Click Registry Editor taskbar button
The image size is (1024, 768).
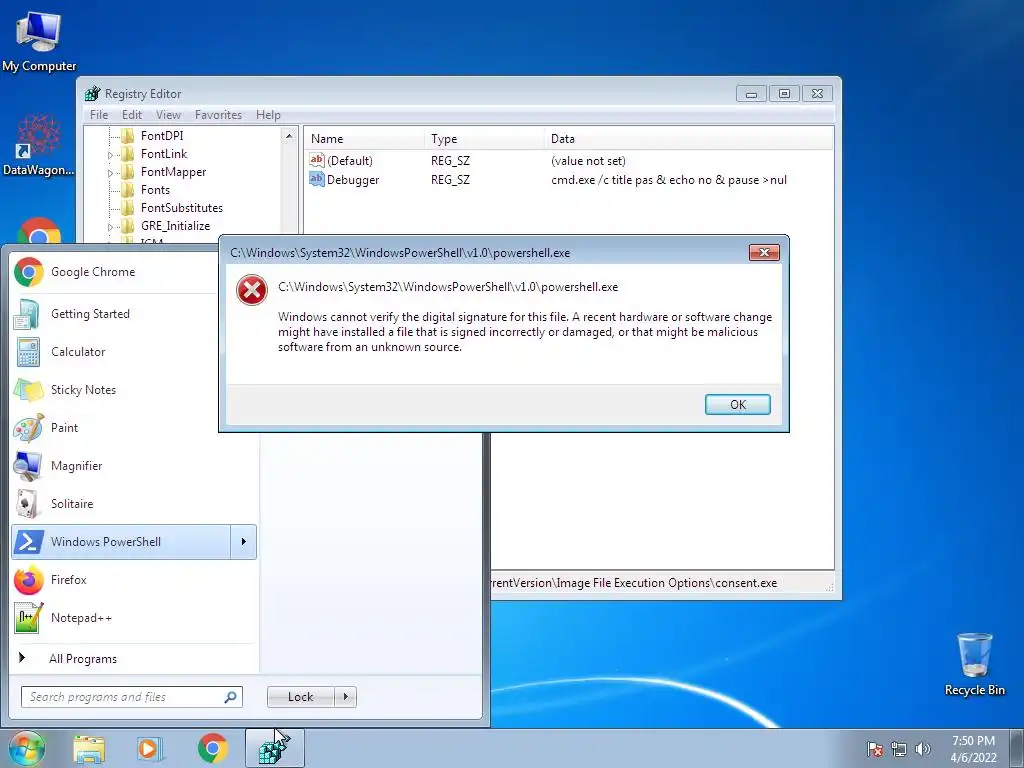275,748
